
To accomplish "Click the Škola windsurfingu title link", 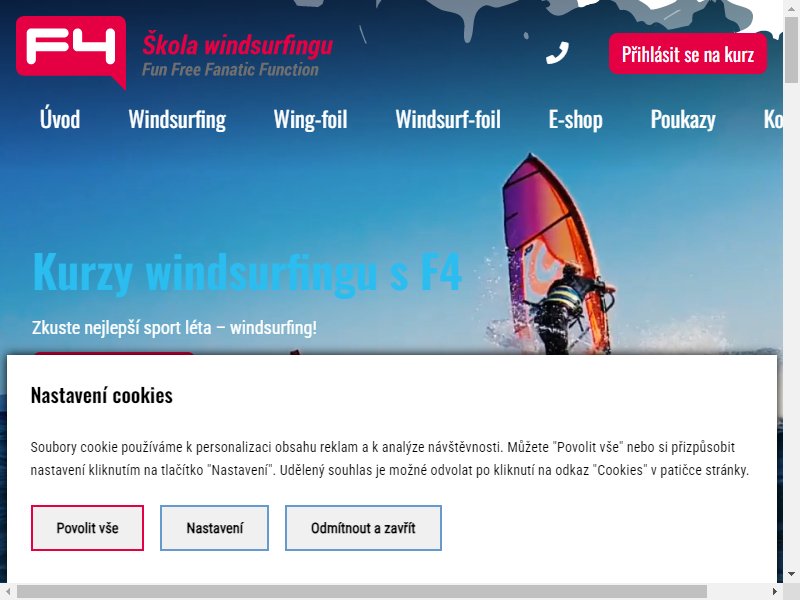I will click(237, 45).
